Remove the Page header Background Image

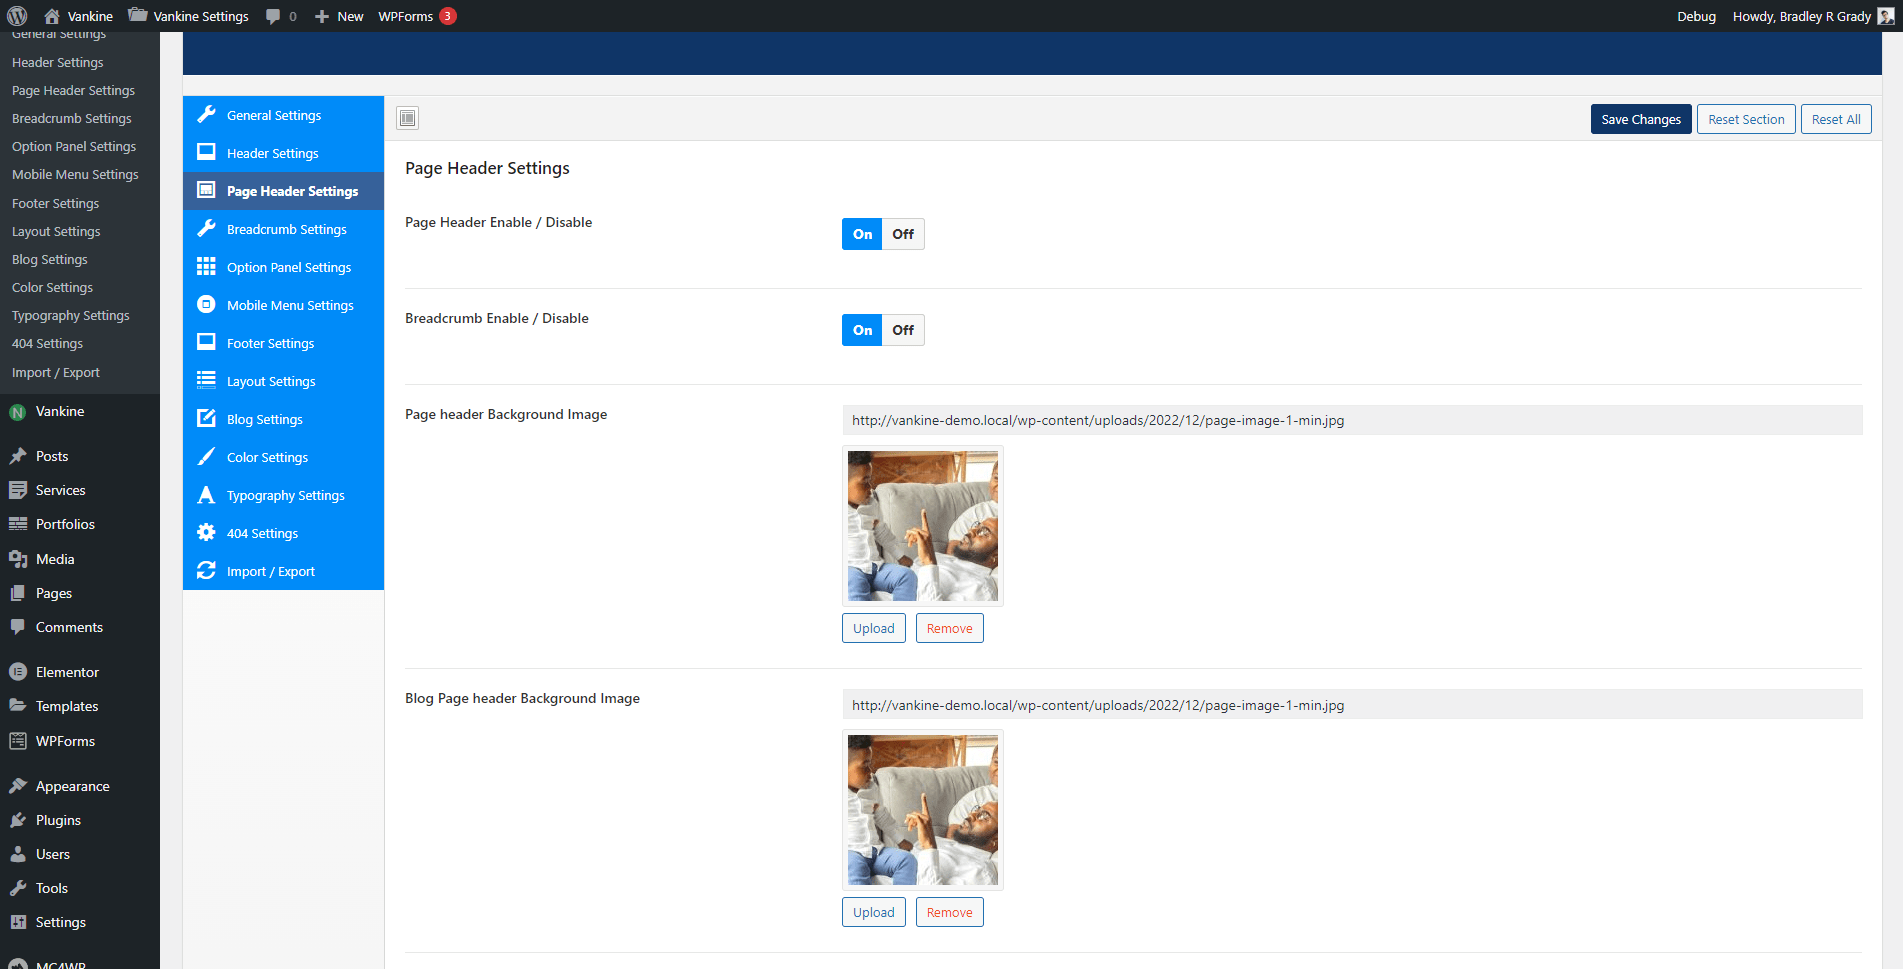949,628
